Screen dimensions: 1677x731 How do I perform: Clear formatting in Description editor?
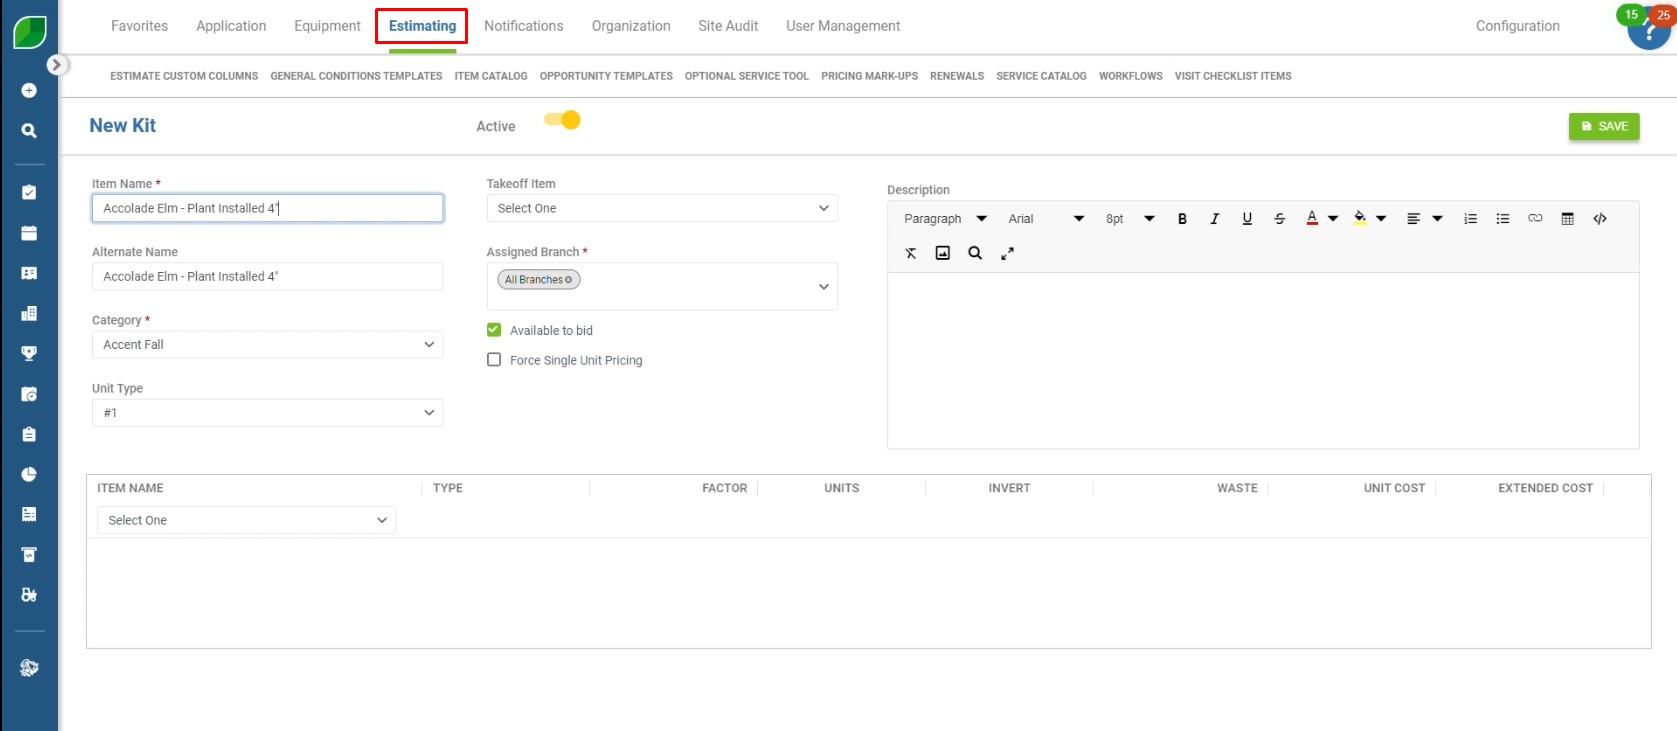click(x=910, y=253)
